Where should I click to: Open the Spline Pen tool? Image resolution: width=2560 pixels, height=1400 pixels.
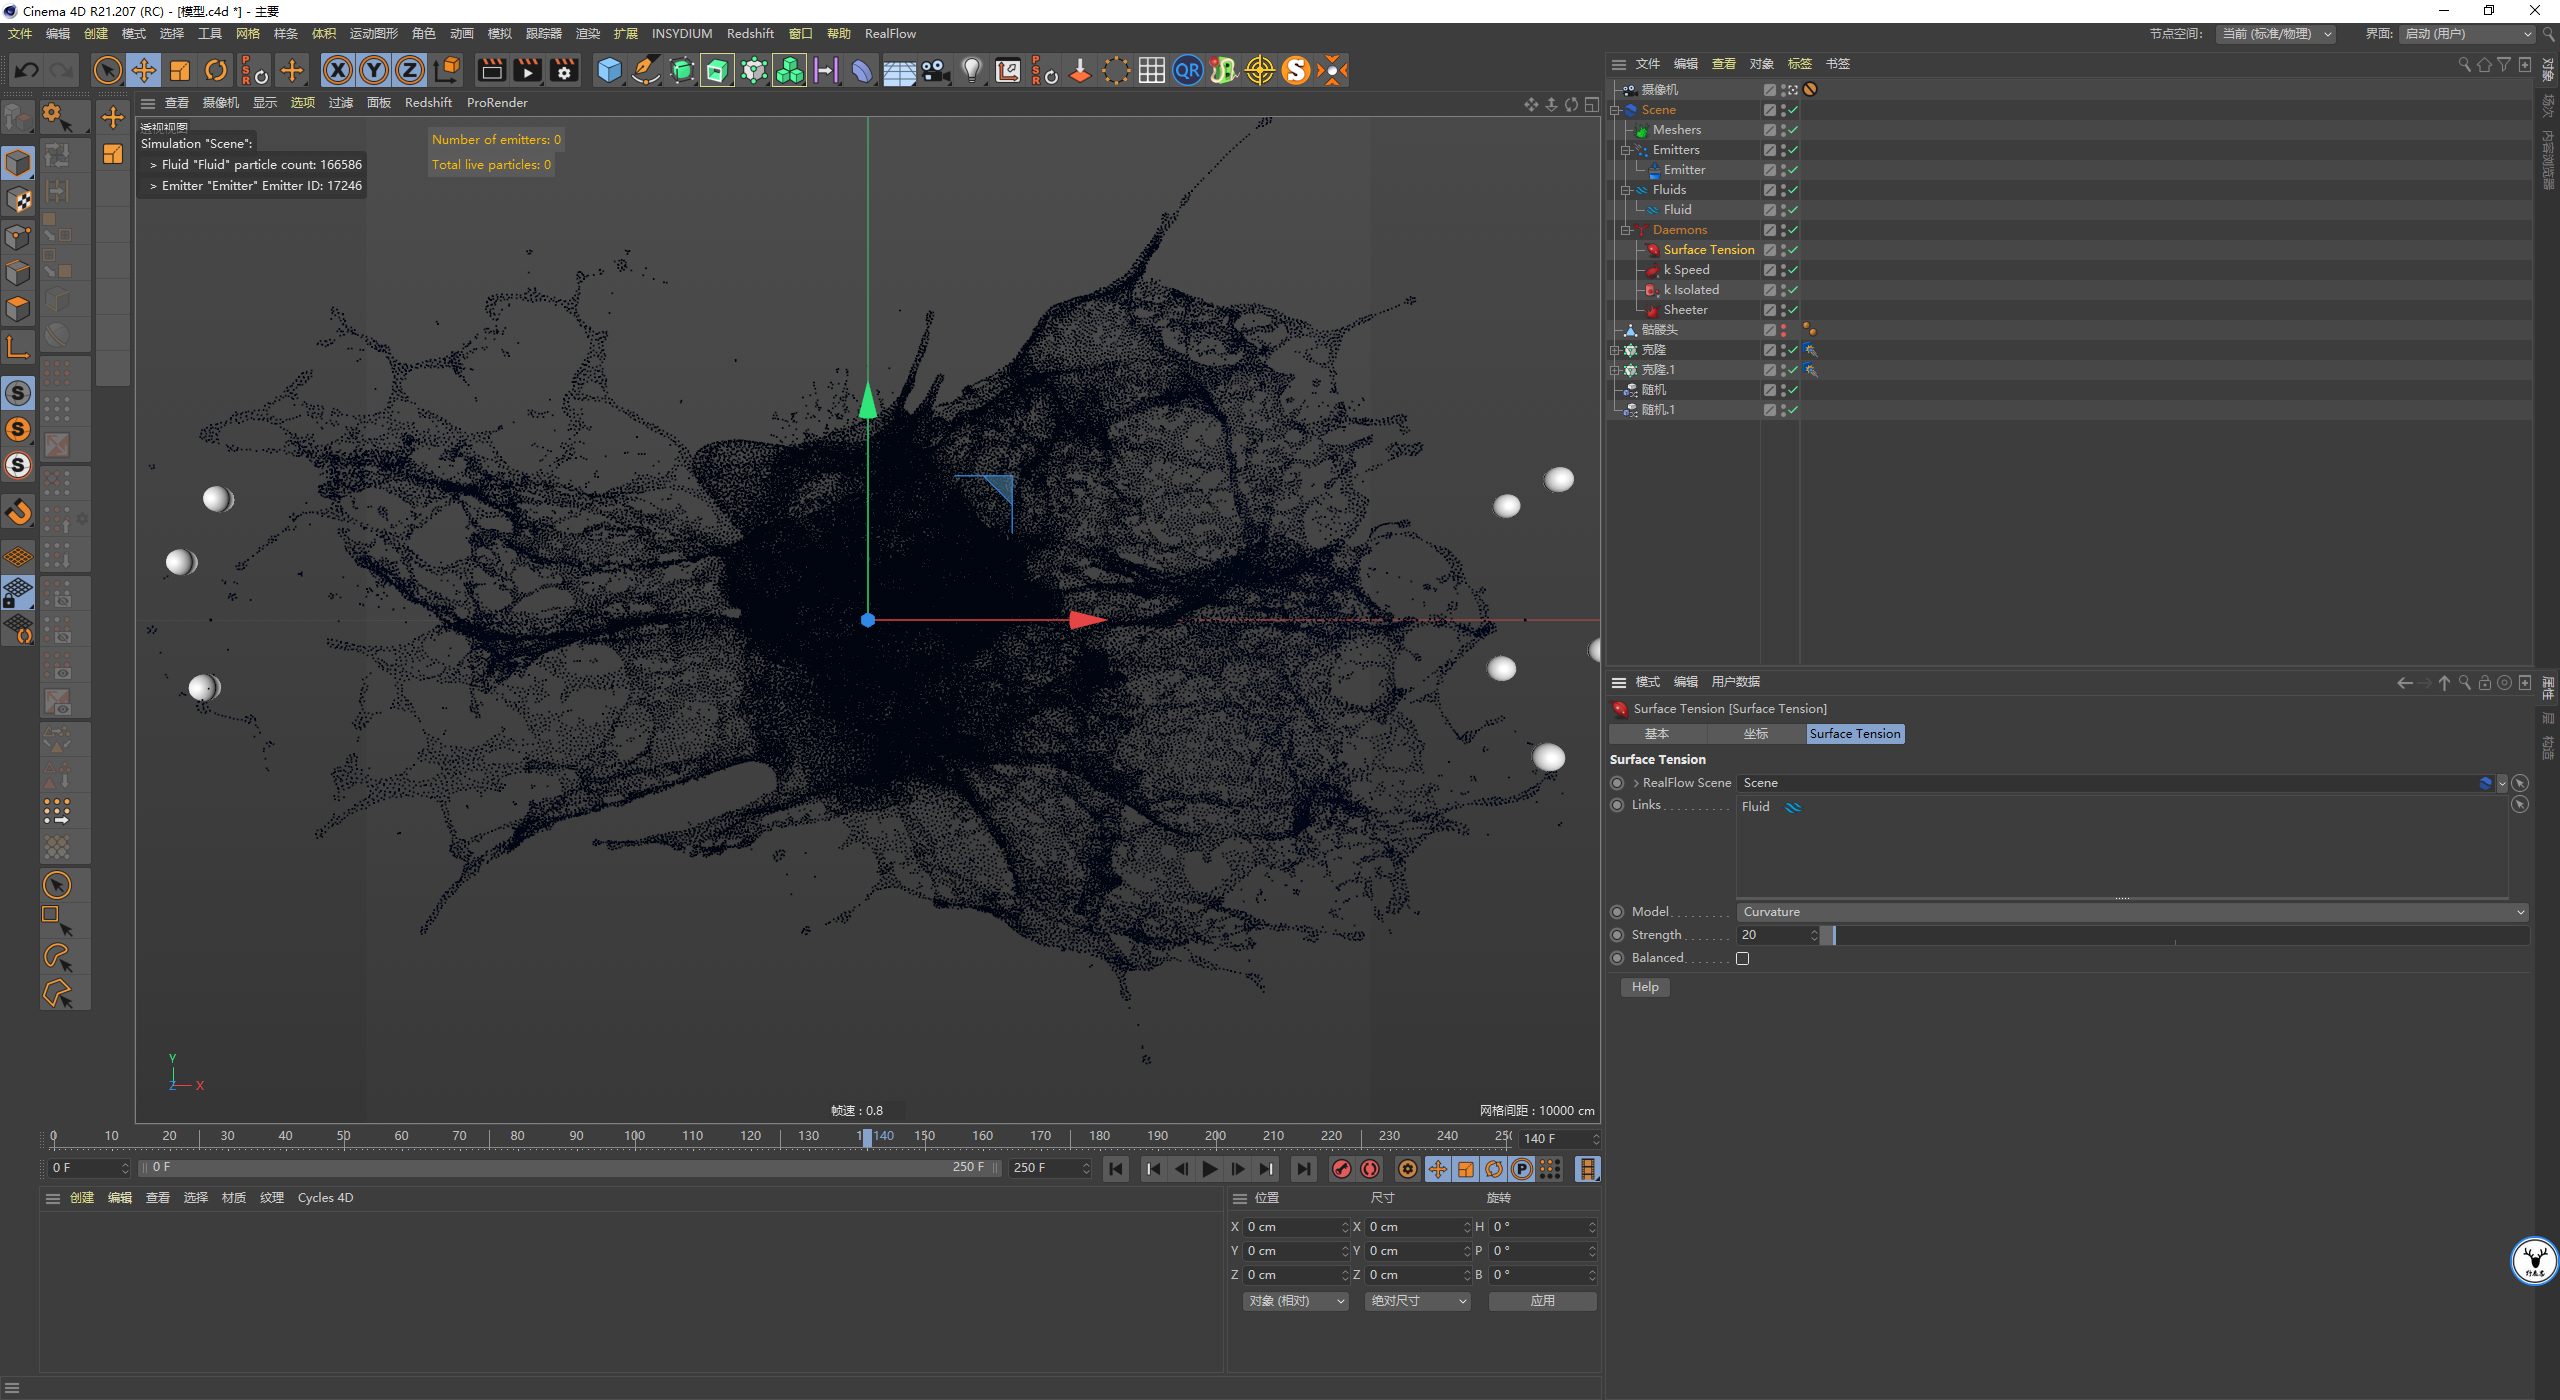click(646, 70)
